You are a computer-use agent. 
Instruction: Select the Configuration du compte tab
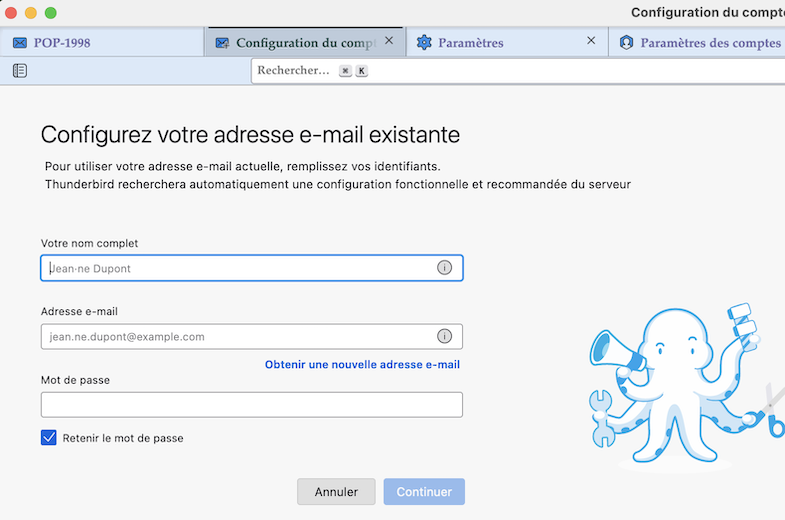[x=296, y=43]
